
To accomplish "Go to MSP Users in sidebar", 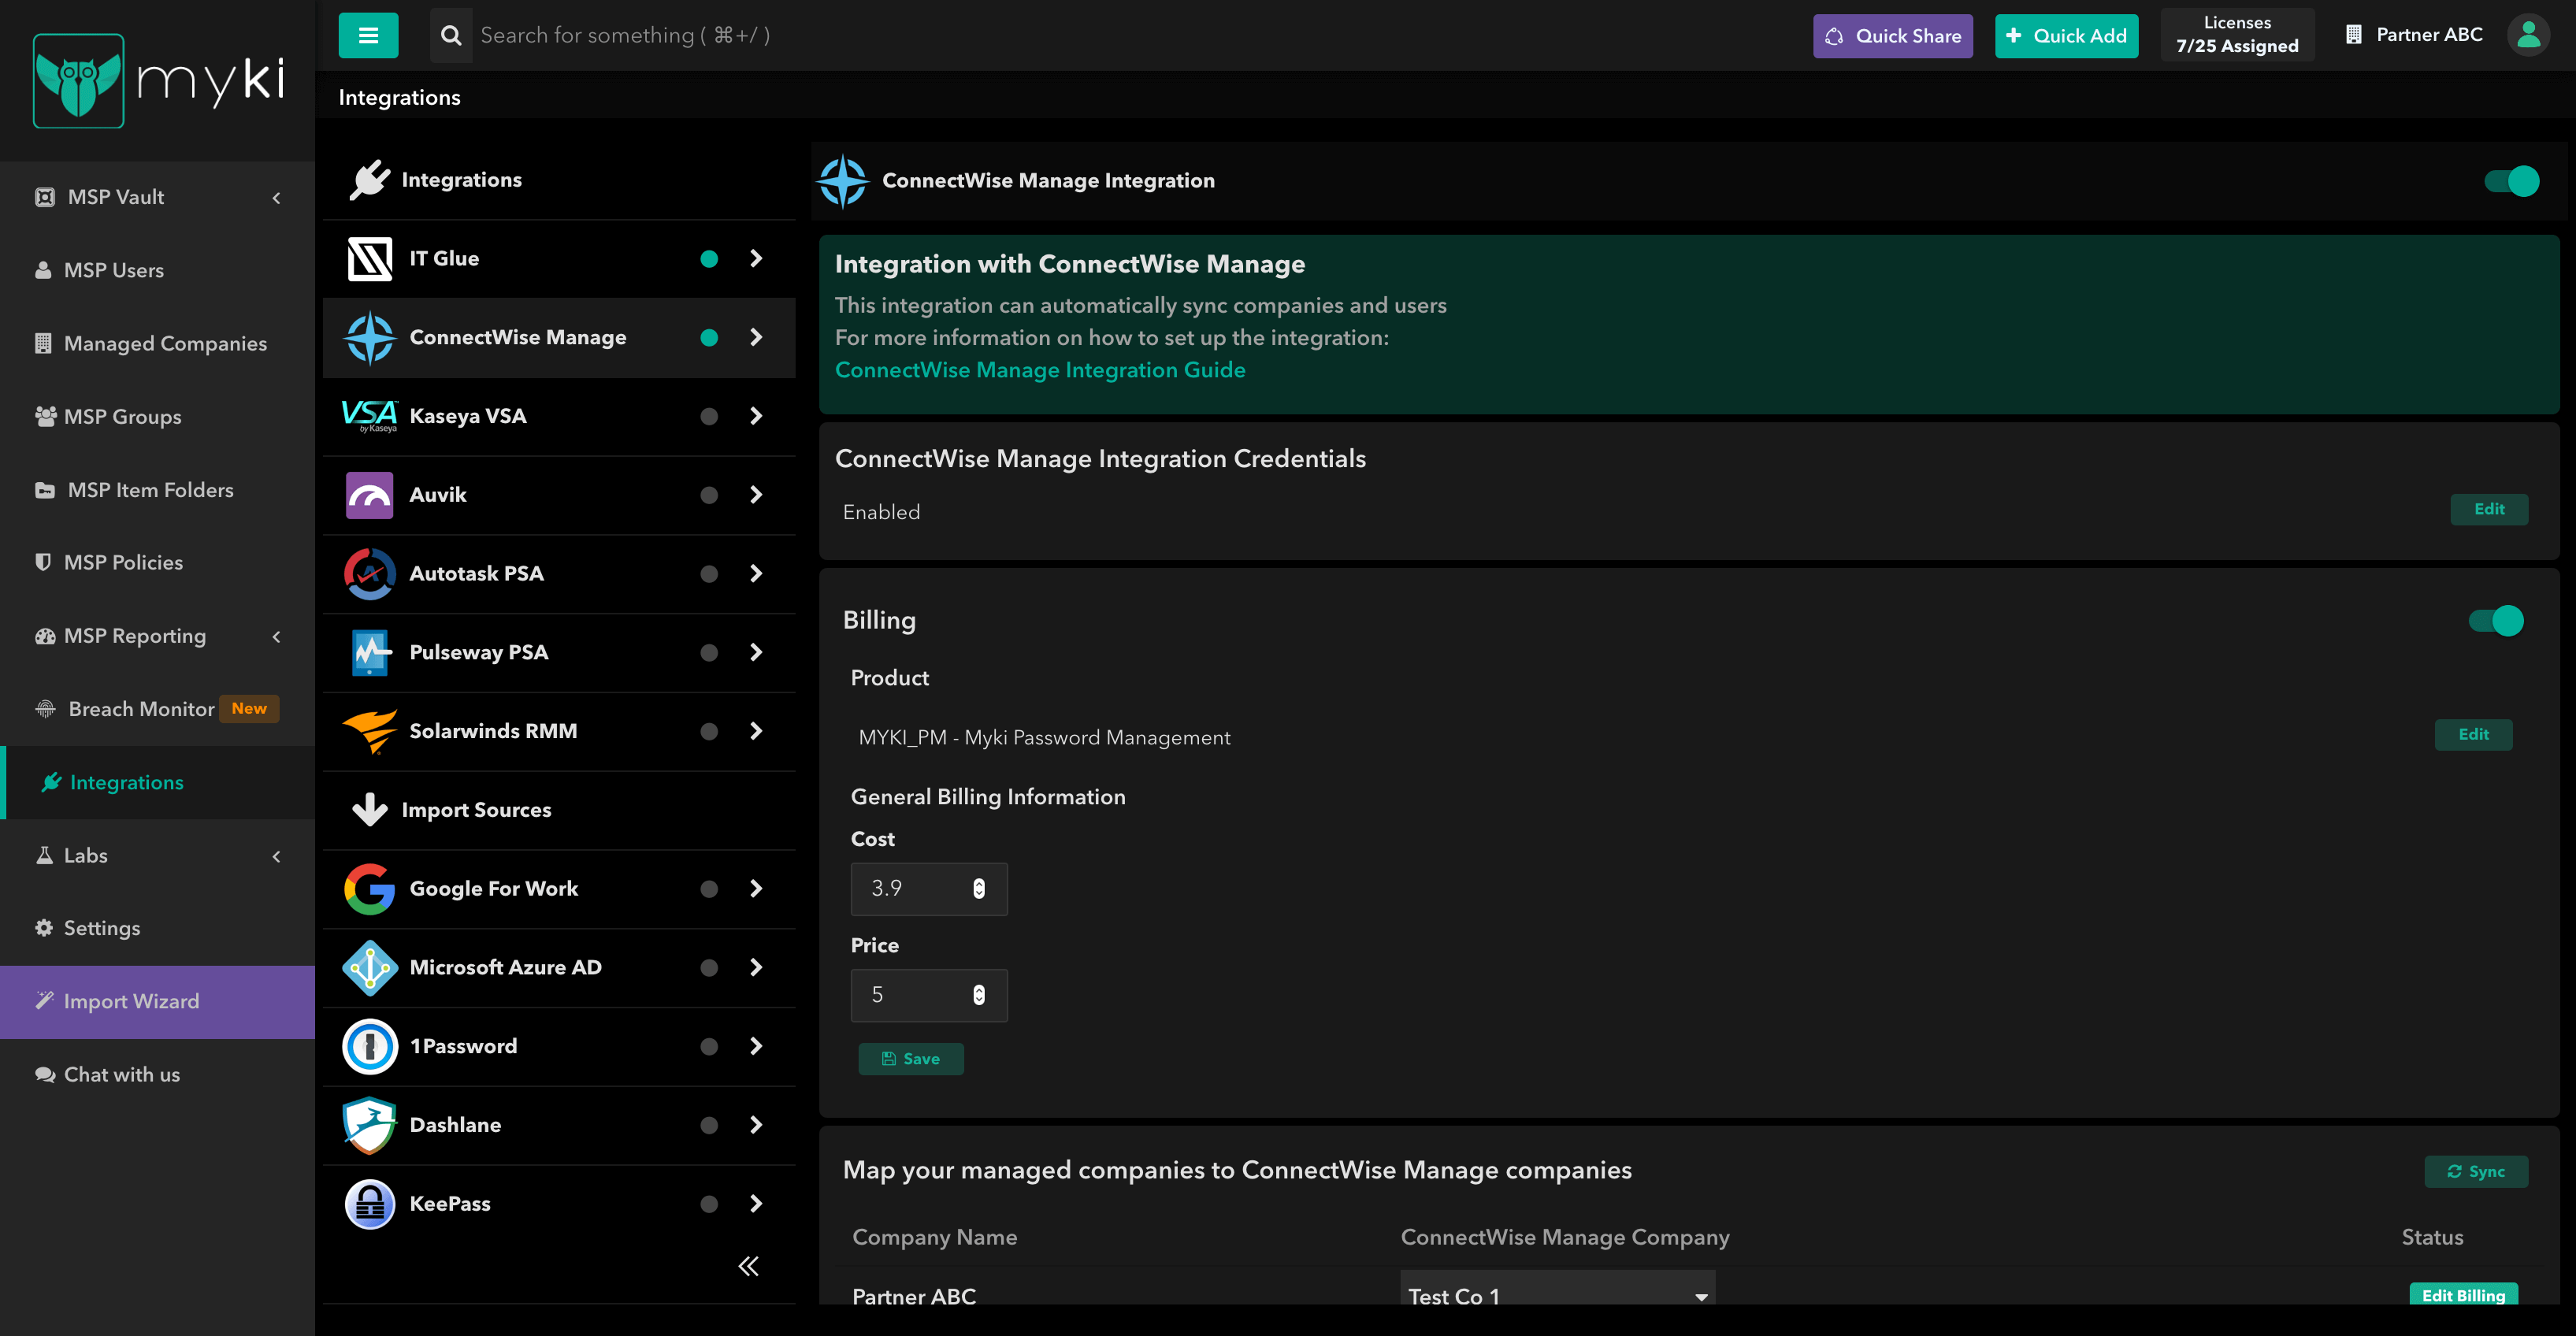I will (x=158, y=270).
